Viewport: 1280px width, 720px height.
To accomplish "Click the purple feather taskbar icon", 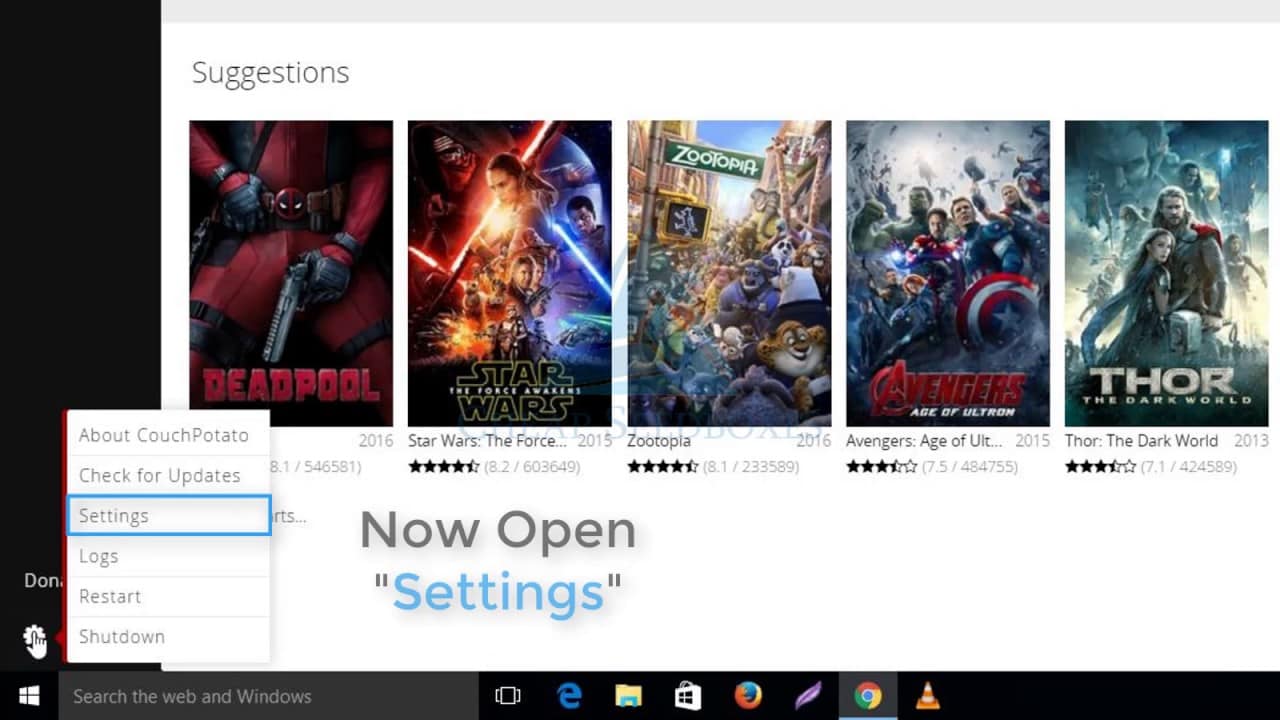I will [807, 696].
